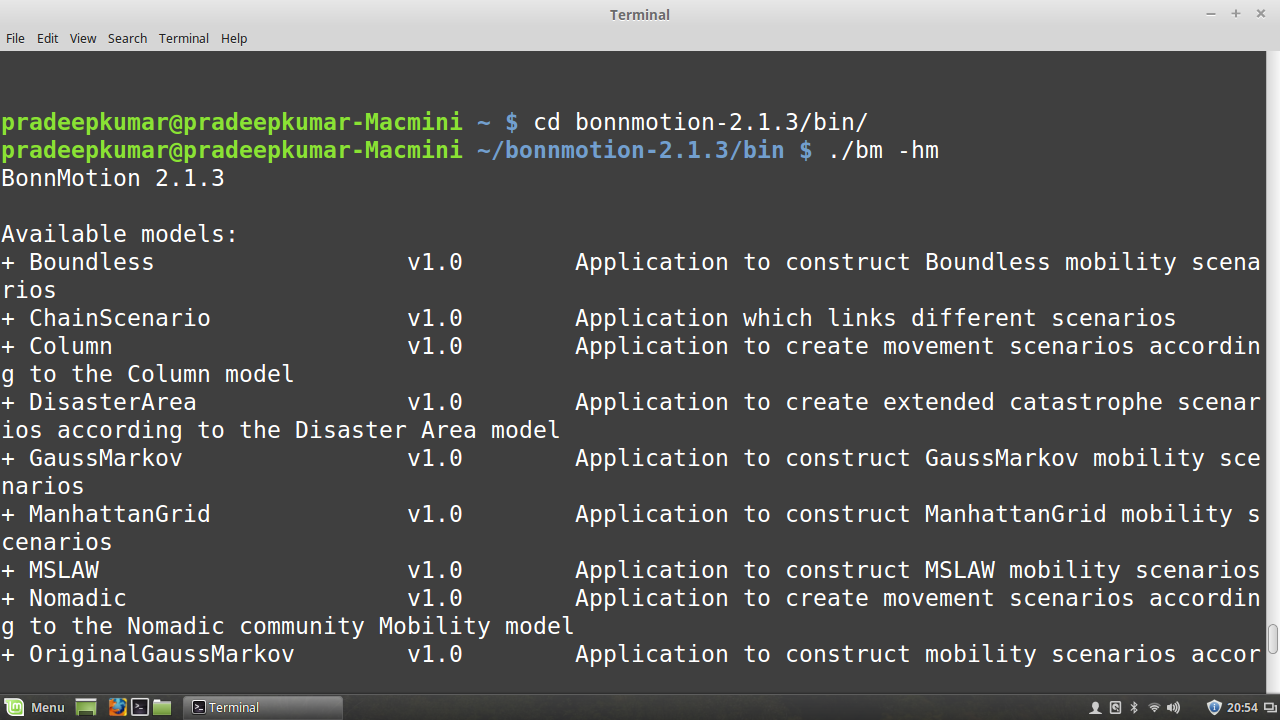Close the Terminal window
The height and width of the screenshot is (720, 1280).
(x=1261, y=14)
